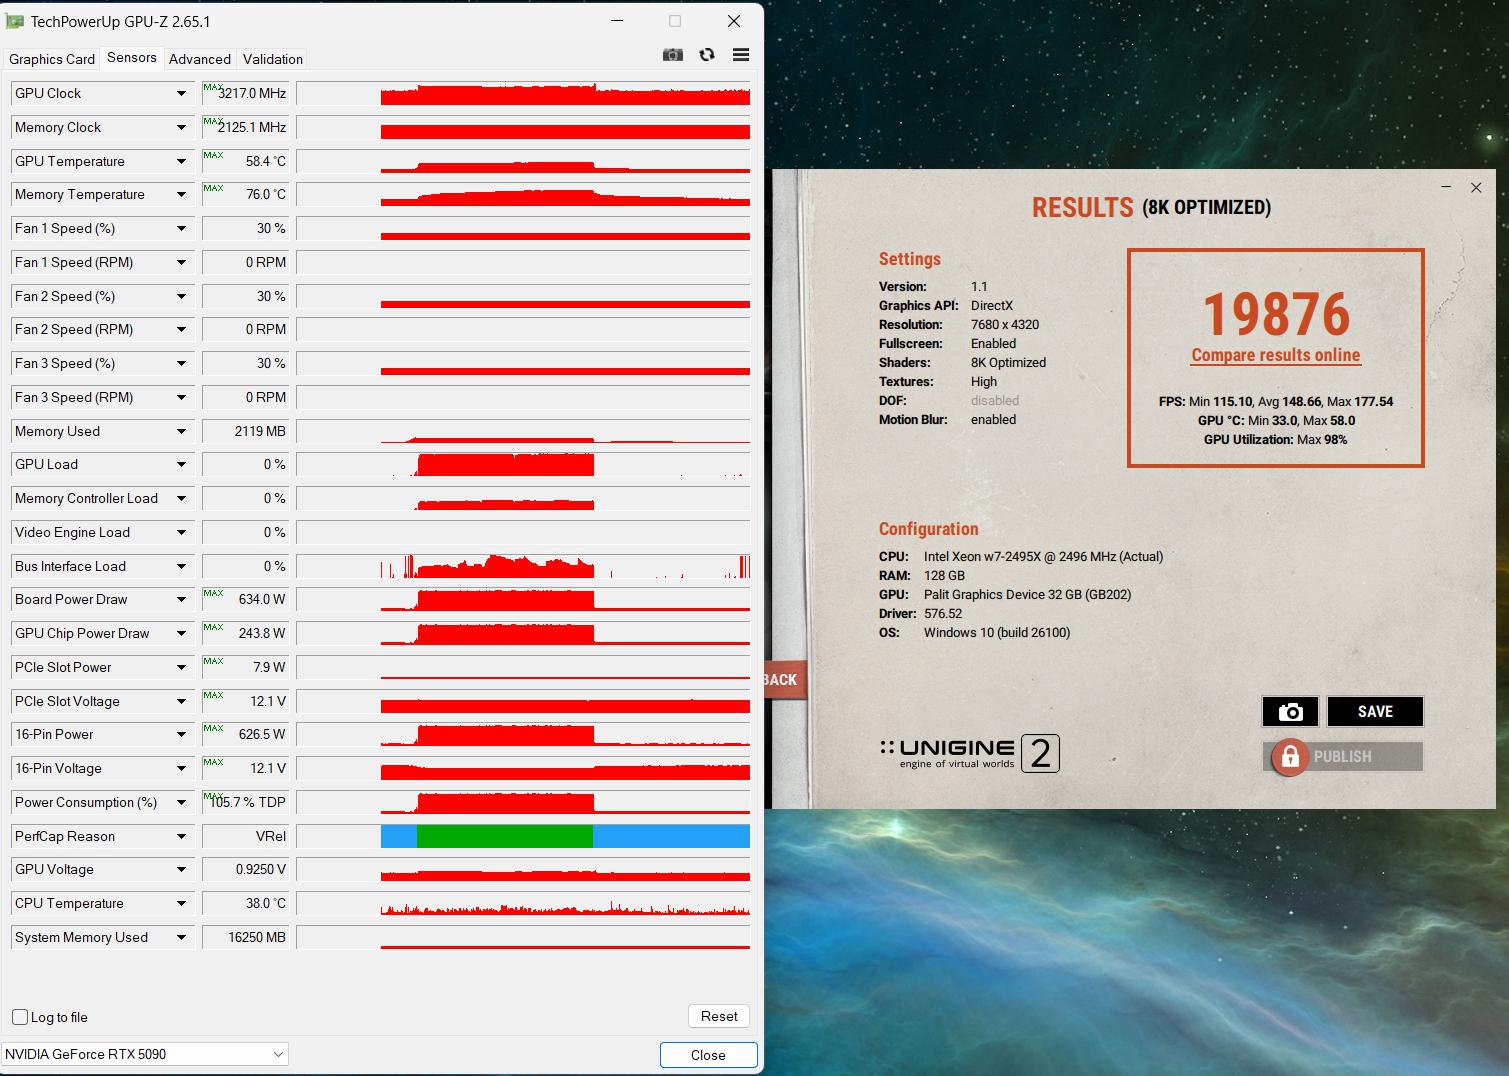Click the resolution value 7680 x 4320

1005,325
